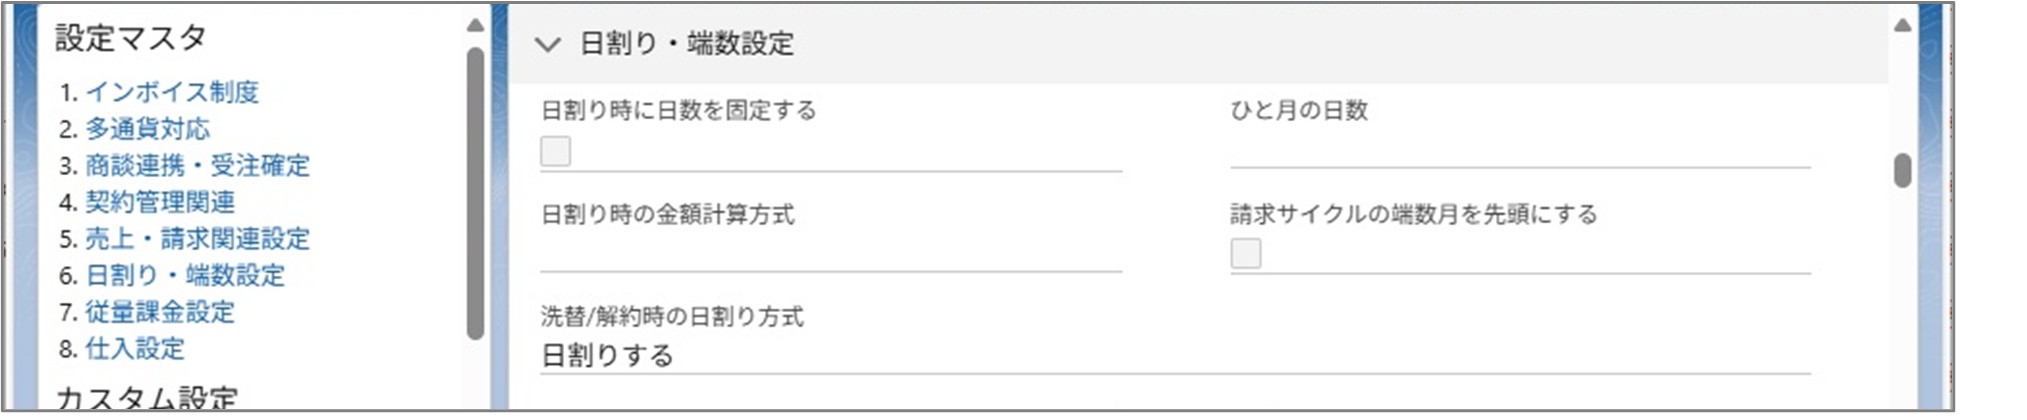Image resolution: width=2027 pixels, height=420 pixels.
Task: Open インボイス制度 link in sidebar
Action: [x=172, y=92]
